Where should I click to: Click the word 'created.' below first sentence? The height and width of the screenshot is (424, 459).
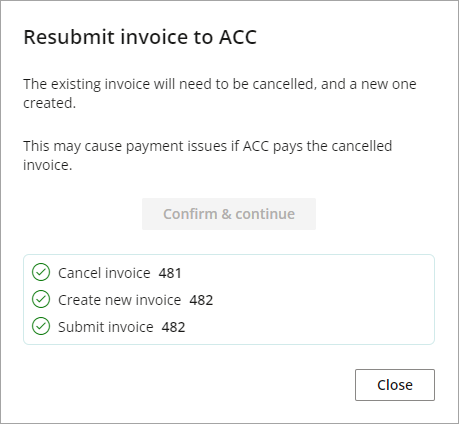pos(50,103)
